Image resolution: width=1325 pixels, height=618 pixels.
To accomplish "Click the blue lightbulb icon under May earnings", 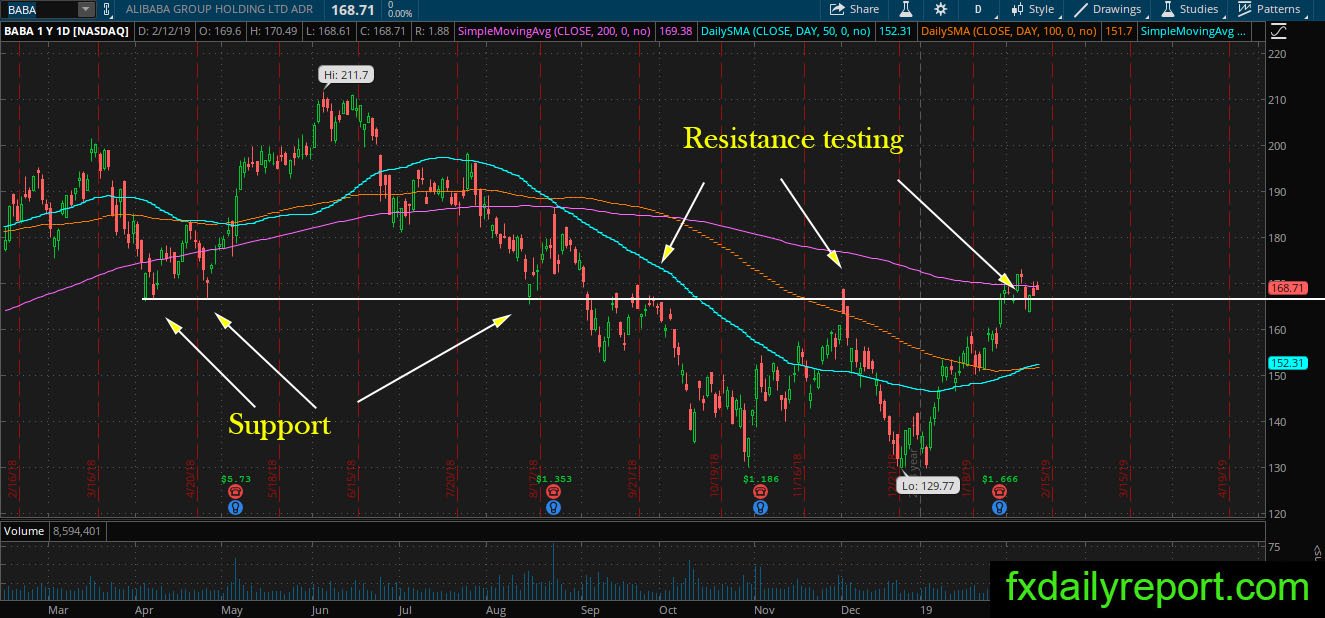I will [x=234, y=508].
